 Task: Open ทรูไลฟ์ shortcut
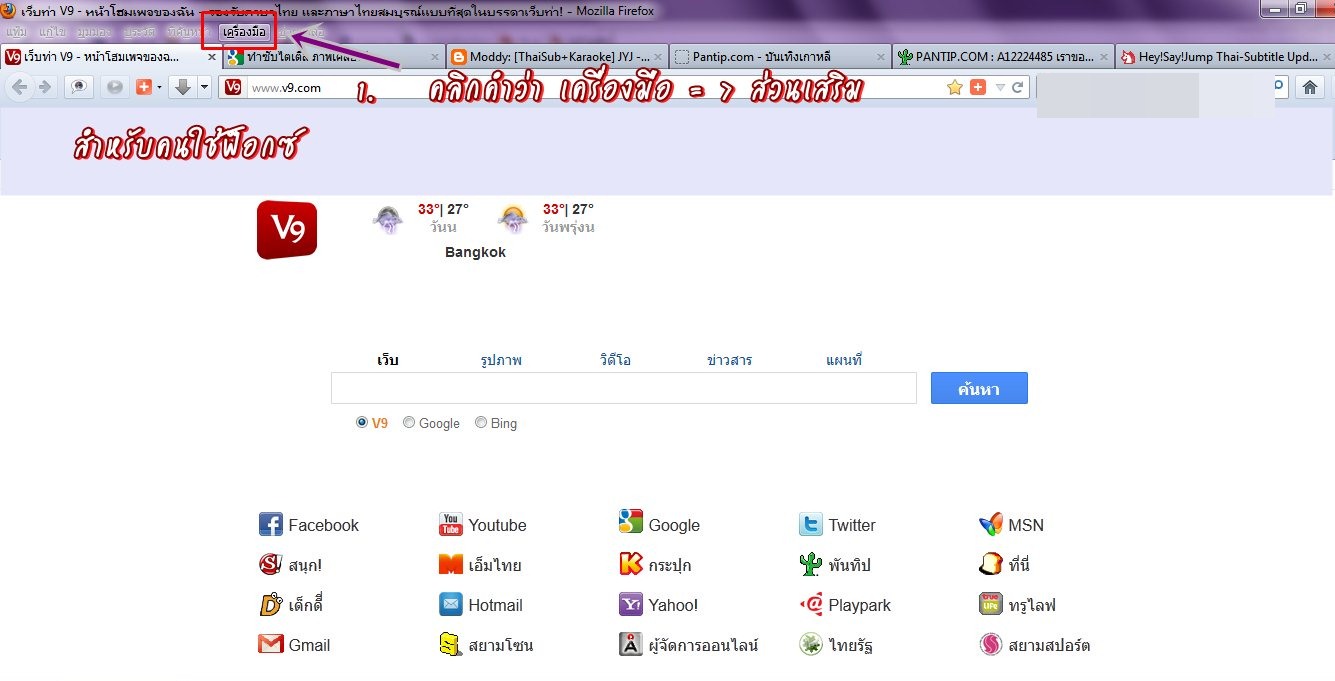(x=1017, y=605)
